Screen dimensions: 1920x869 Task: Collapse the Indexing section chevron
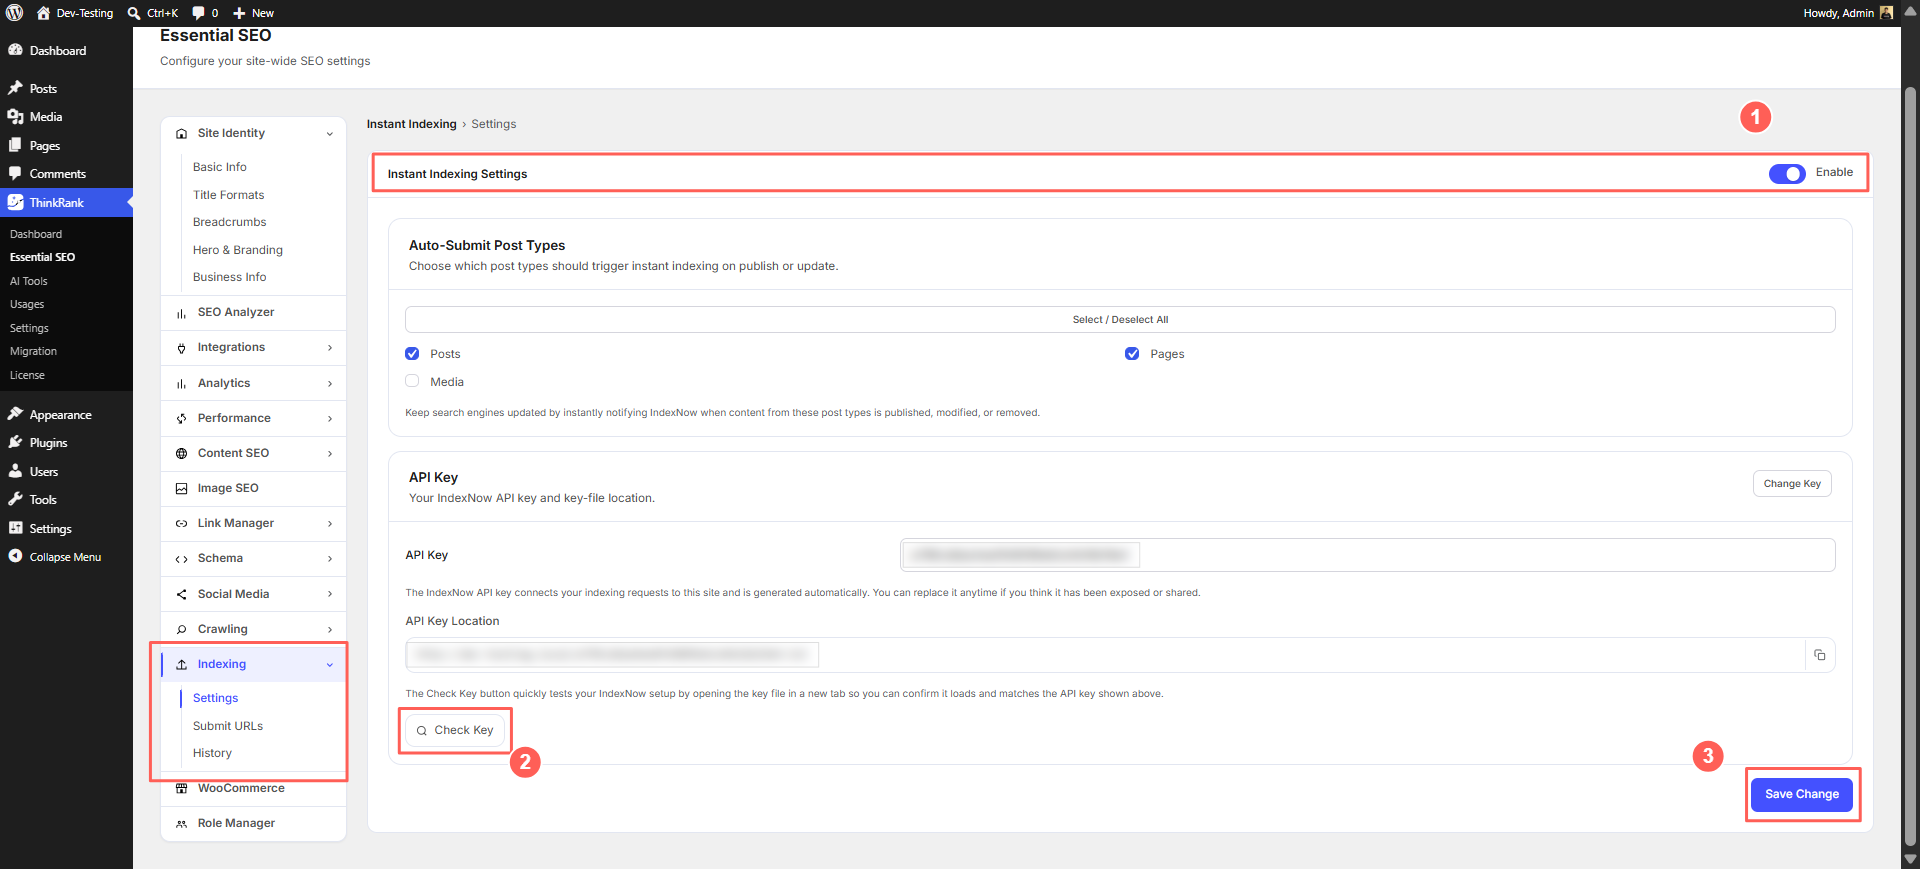(x=330, y=665)
